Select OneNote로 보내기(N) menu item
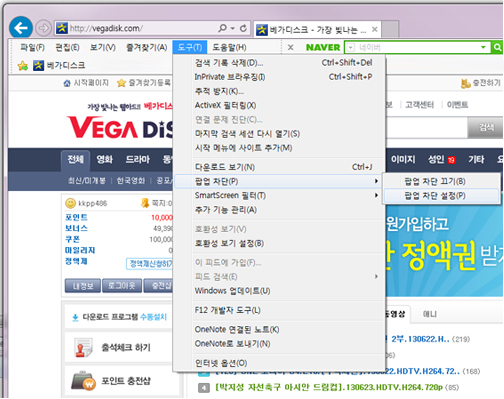Image resolution: width=504 pixels, height=399 pixels. click(x=279, y=344)
